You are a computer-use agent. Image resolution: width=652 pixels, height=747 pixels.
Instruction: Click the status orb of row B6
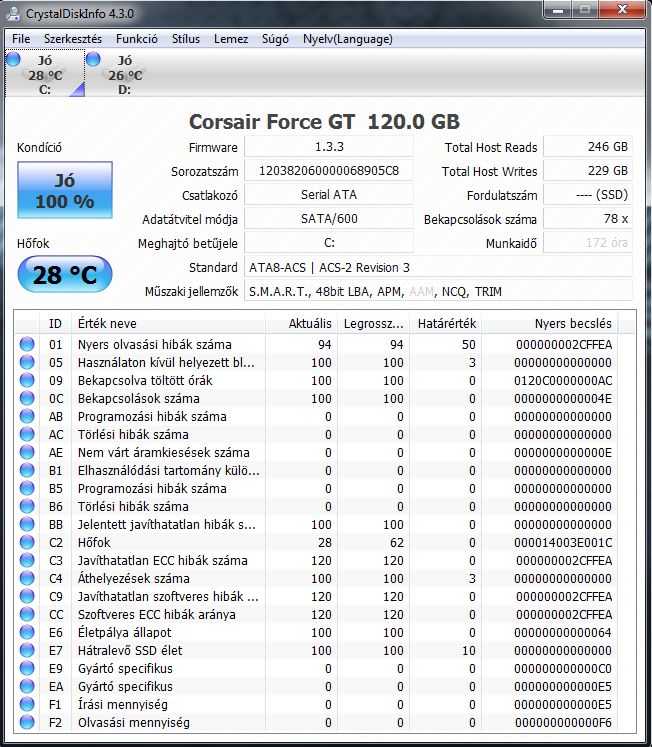pyautogui.click(x=27, y=506)
